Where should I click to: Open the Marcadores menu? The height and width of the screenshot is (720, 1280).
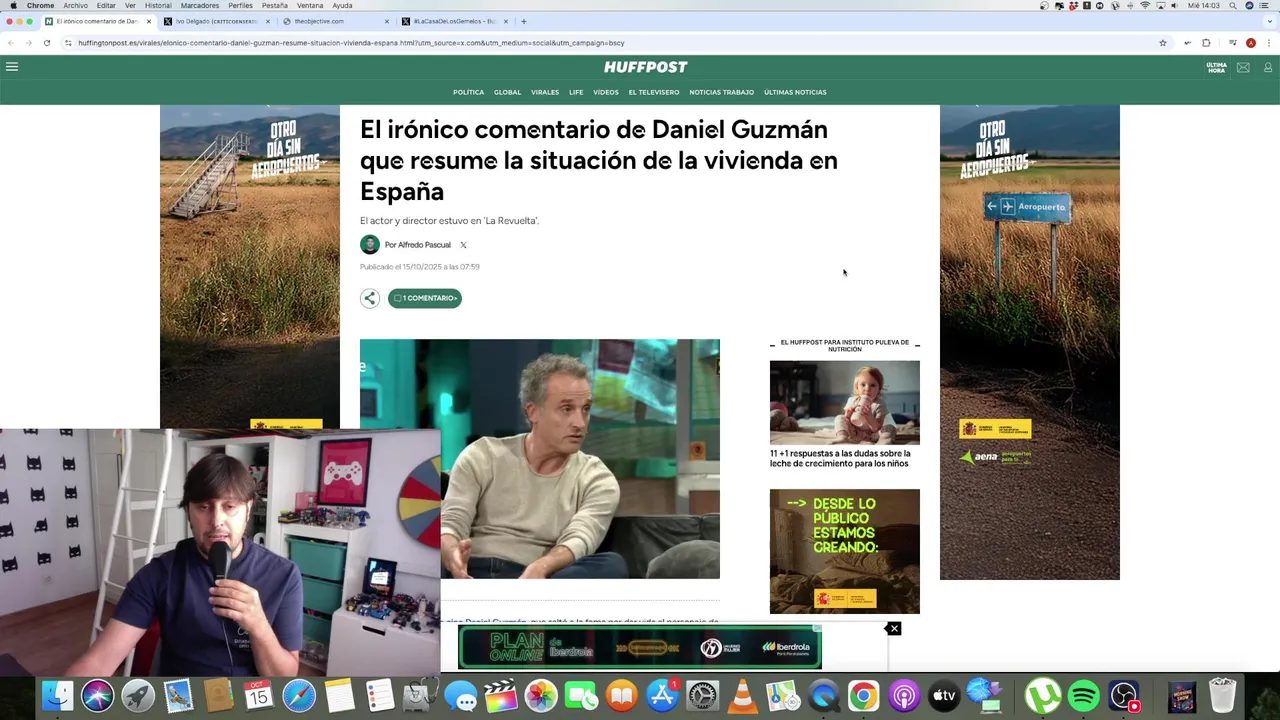point(200,5)
